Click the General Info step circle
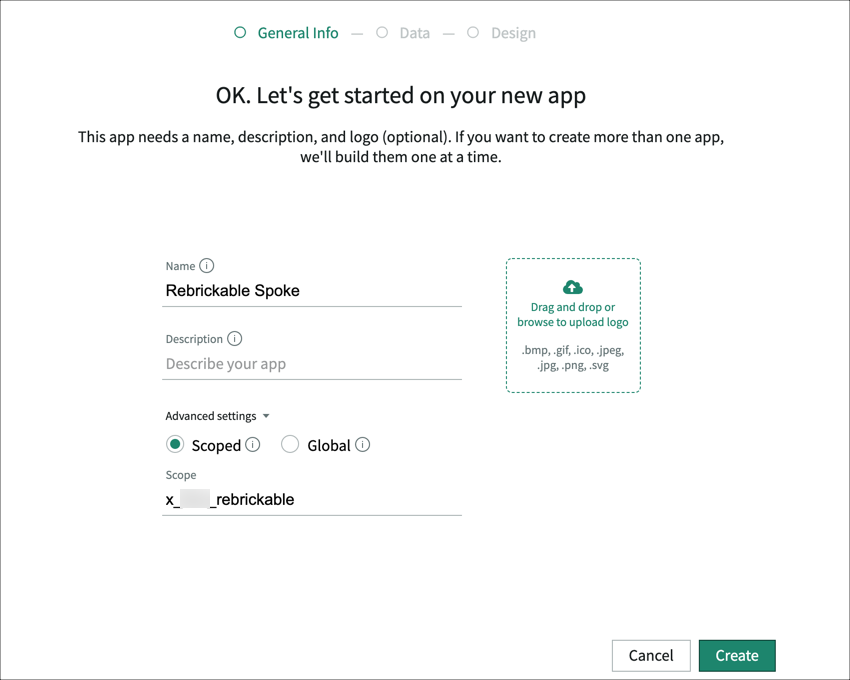The image size is (850, 680). (x=240, y=32)
